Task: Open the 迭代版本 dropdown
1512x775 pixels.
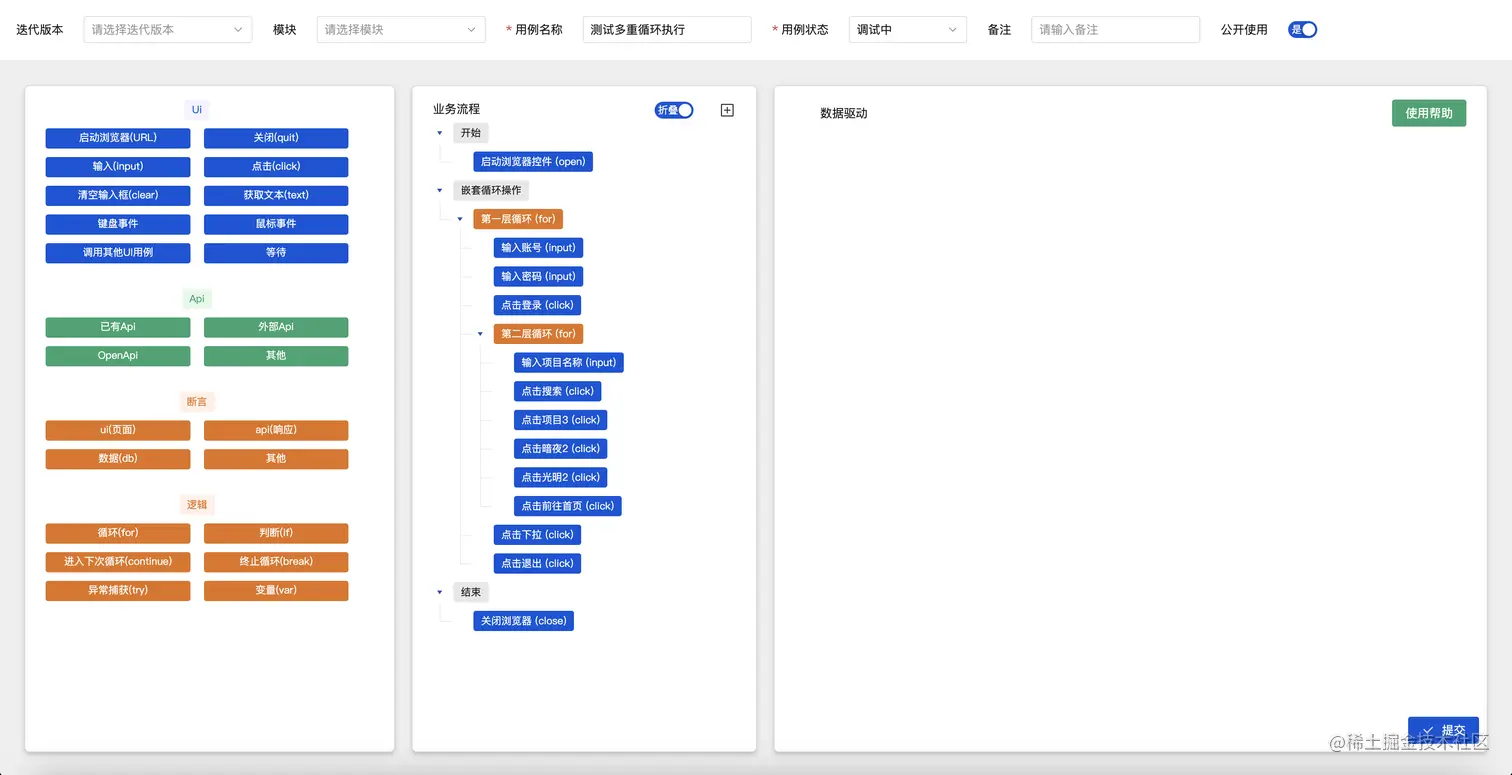Action: click(x=167, y=29)
